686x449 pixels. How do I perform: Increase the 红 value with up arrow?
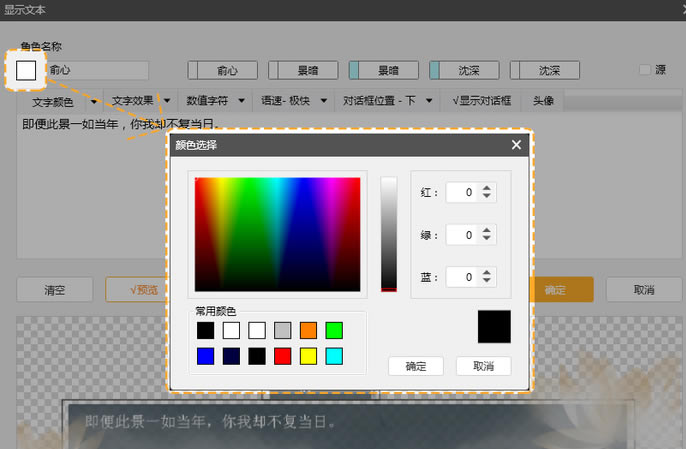pyautogui.click(x=487, y=187)
